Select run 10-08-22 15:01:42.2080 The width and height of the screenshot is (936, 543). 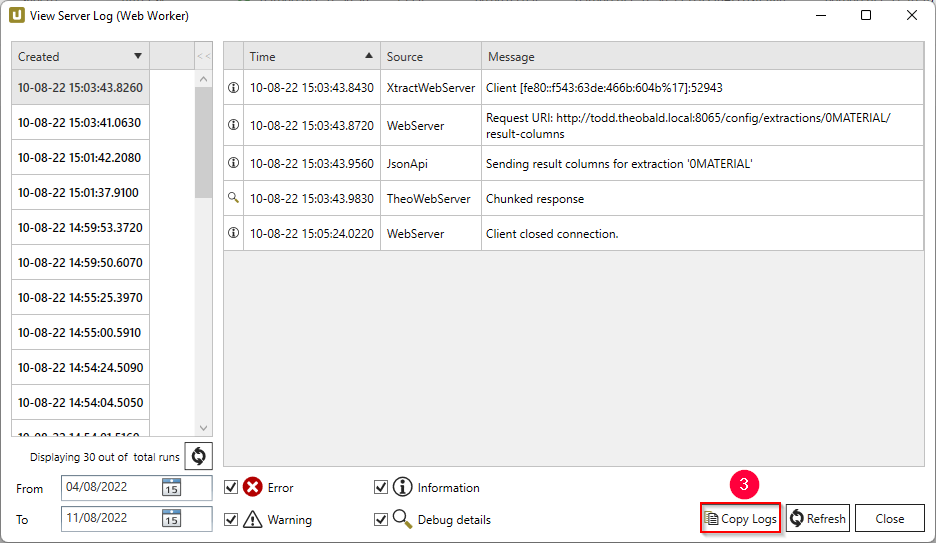(x=80, y=158)
